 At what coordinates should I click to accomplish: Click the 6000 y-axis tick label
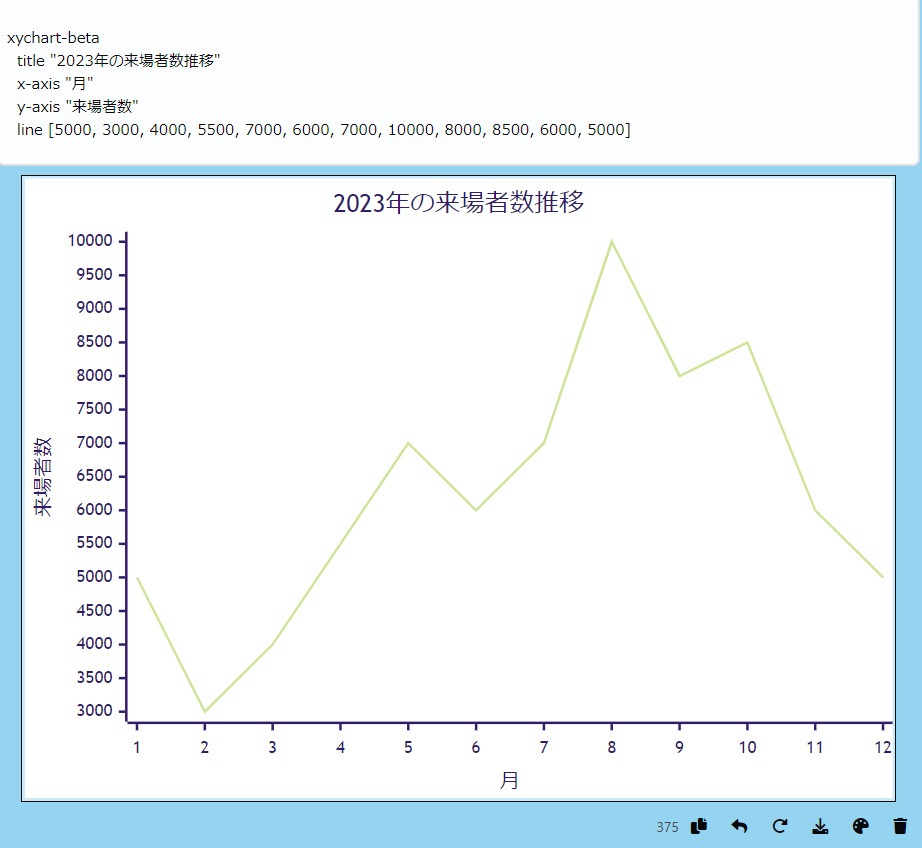94,509
